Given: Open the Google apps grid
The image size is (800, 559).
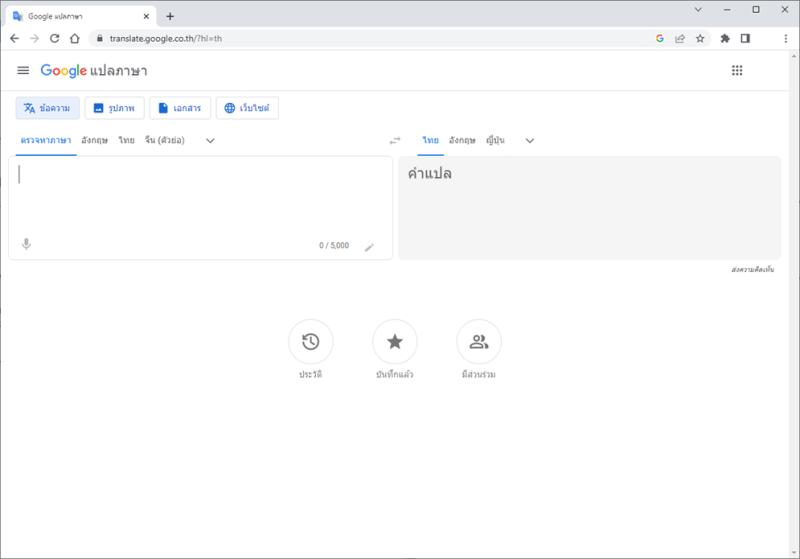Looking at the screenshot, I should pos(737,70).
